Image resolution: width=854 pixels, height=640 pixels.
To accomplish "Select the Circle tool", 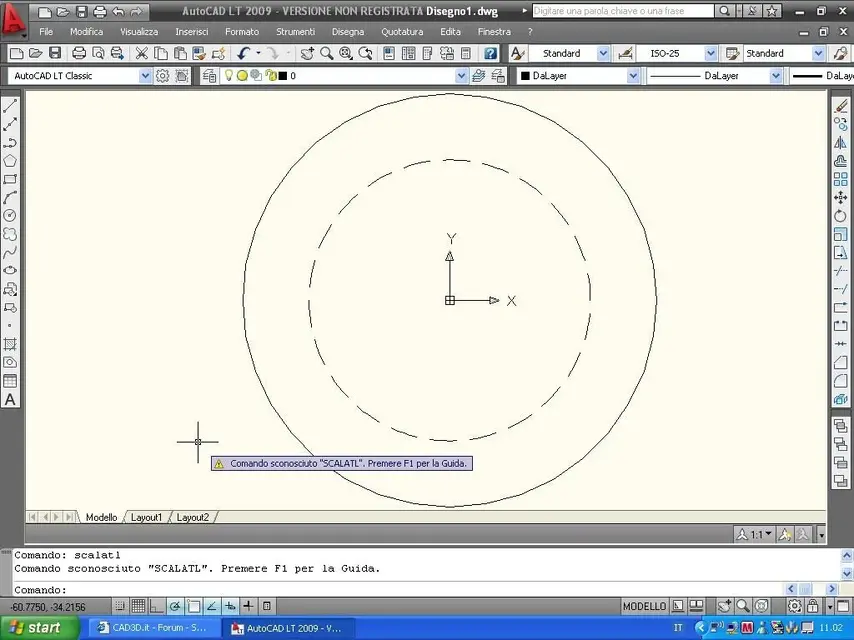I will (10, 216).
